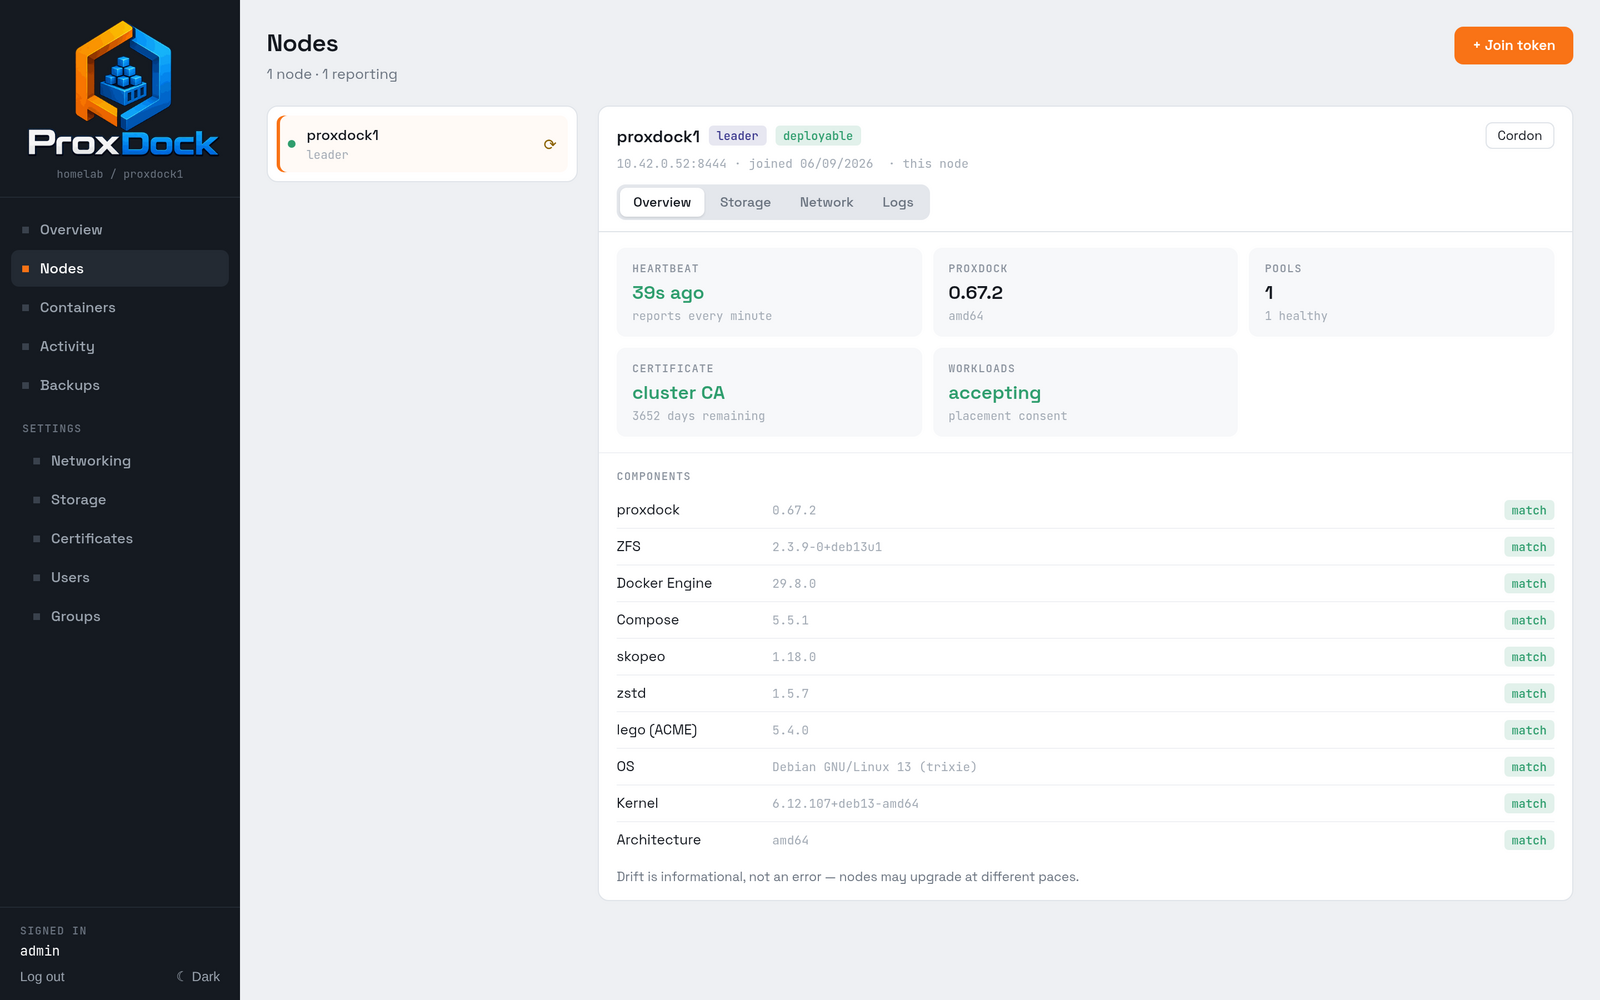Viewport: 1600px width, 1000px height.
Task: Click the match badge in the proxdock row
Action: pos(1529,511)
